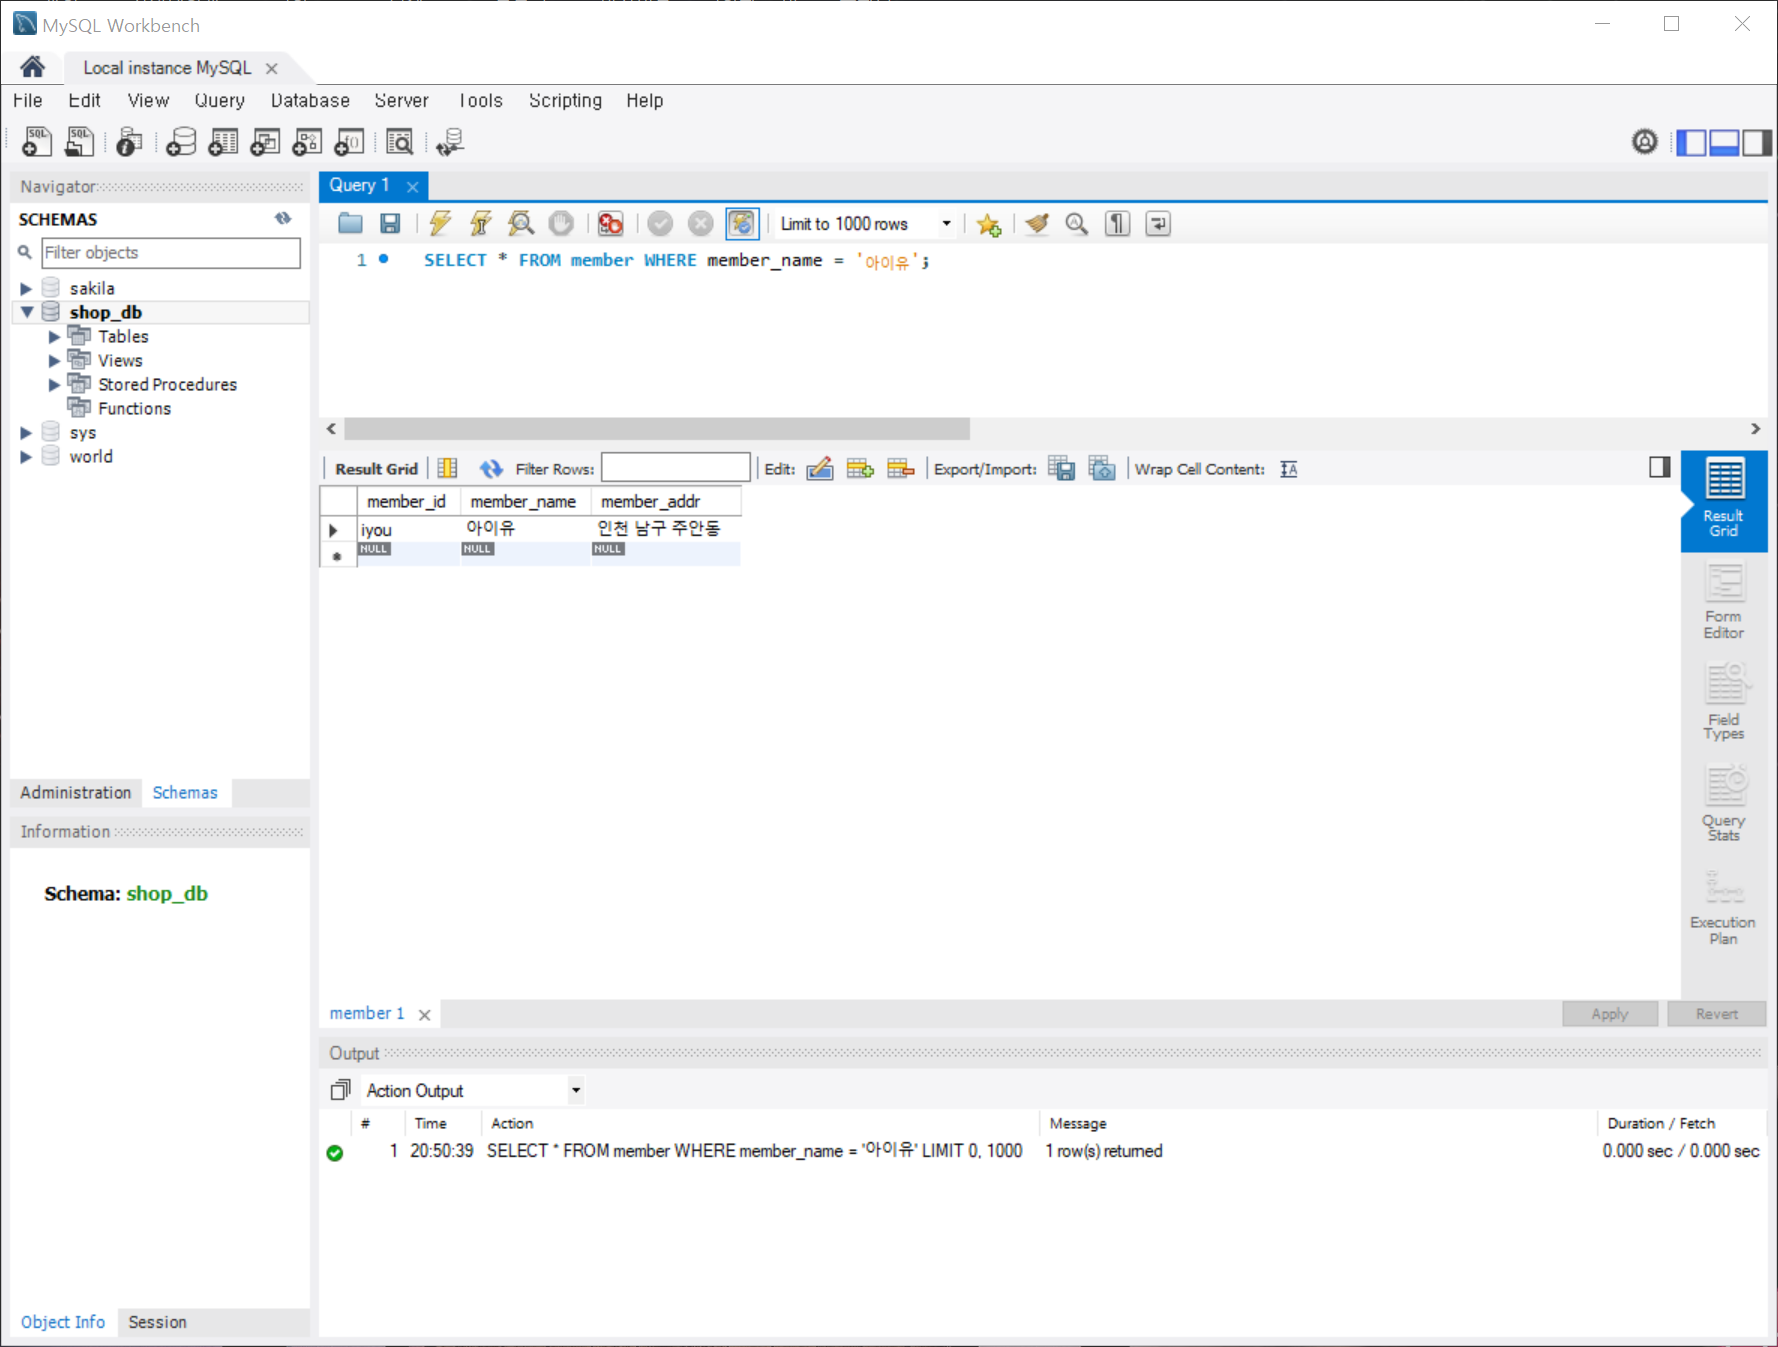This screenshot has height=1347, width=1778.
Task: Click the Revert button
Action: pos(1716,1013)
